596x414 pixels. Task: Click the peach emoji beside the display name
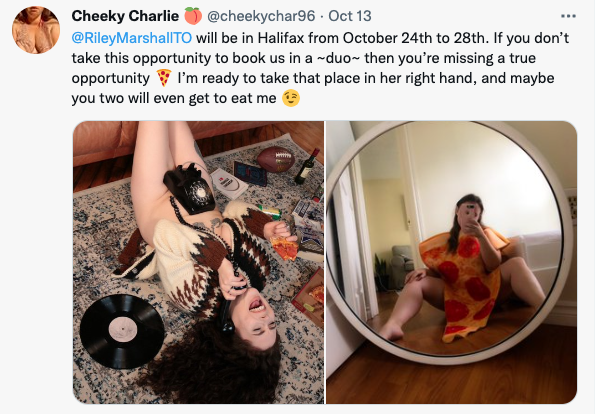[193, 16]
